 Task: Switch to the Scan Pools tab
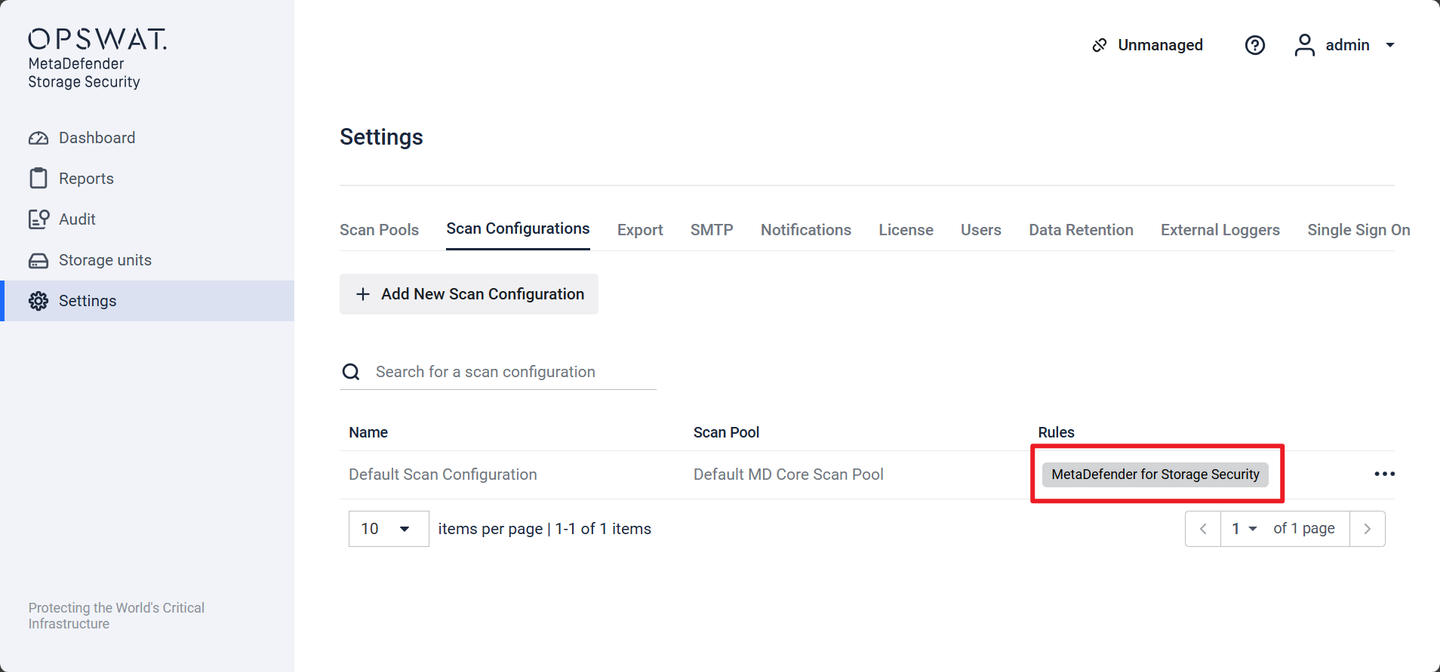coord(379,230)
